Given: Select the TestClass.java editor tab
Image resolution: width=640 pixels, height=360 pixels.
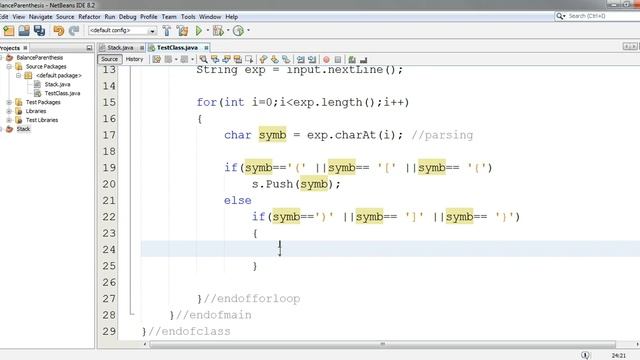Looking at the screenshot, I should click(177, 48).
